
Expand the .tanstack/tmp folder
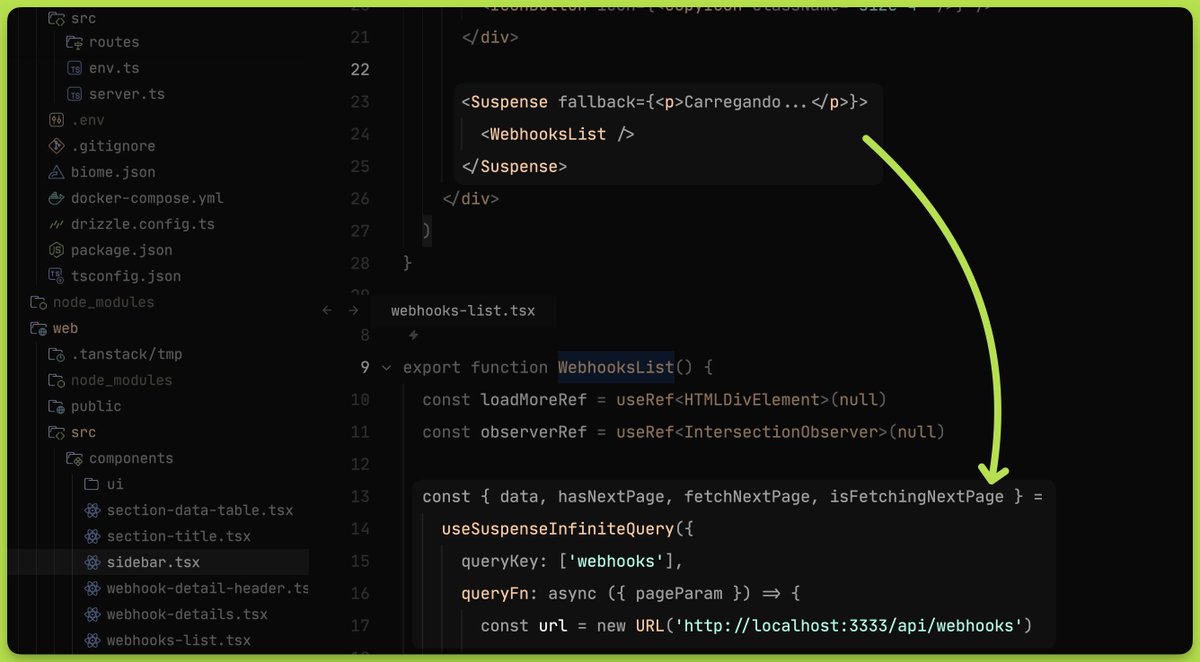point(126,354)
